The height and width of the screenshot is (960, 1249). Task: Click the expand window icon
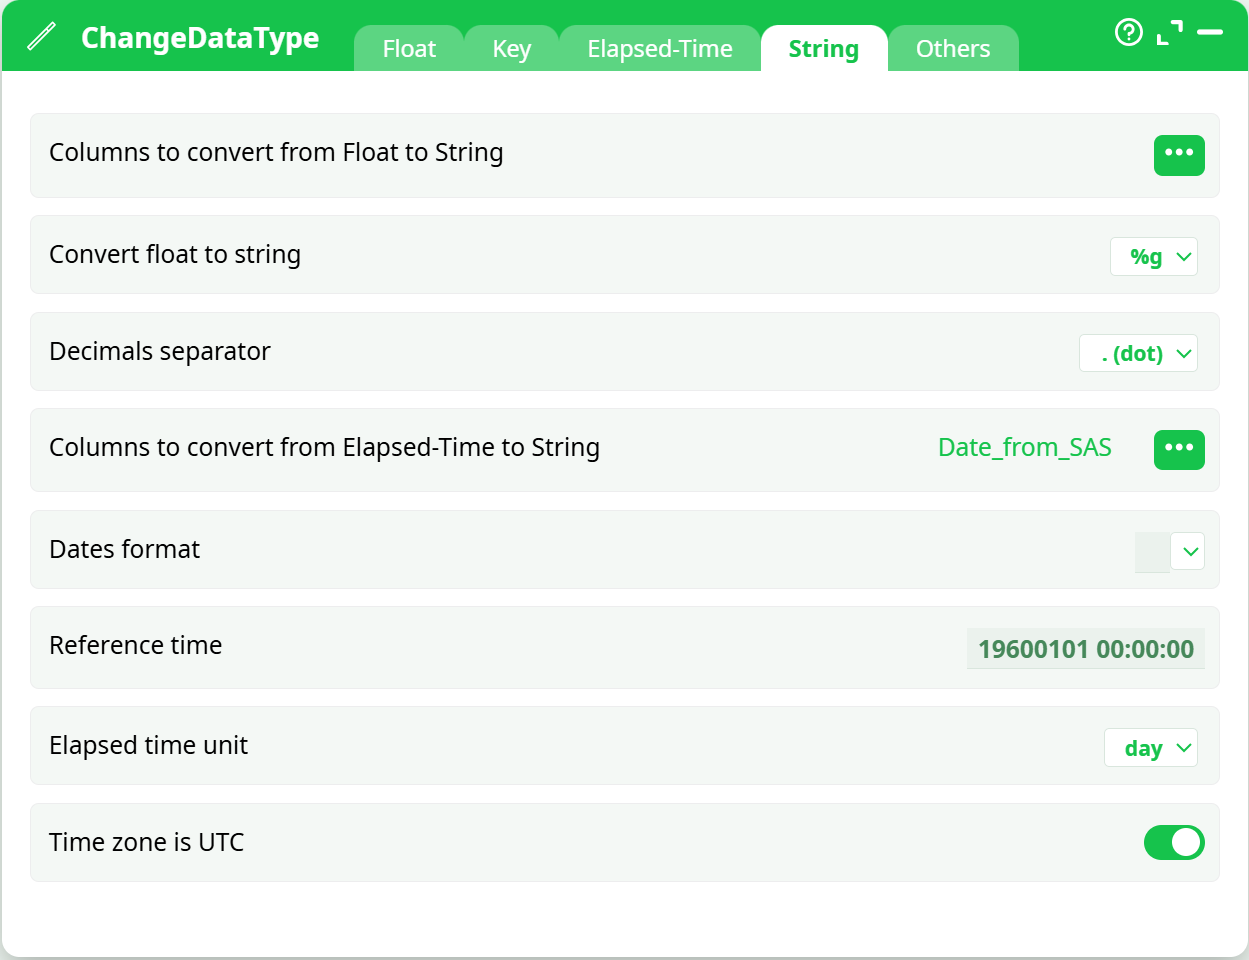click(1169, 33)
